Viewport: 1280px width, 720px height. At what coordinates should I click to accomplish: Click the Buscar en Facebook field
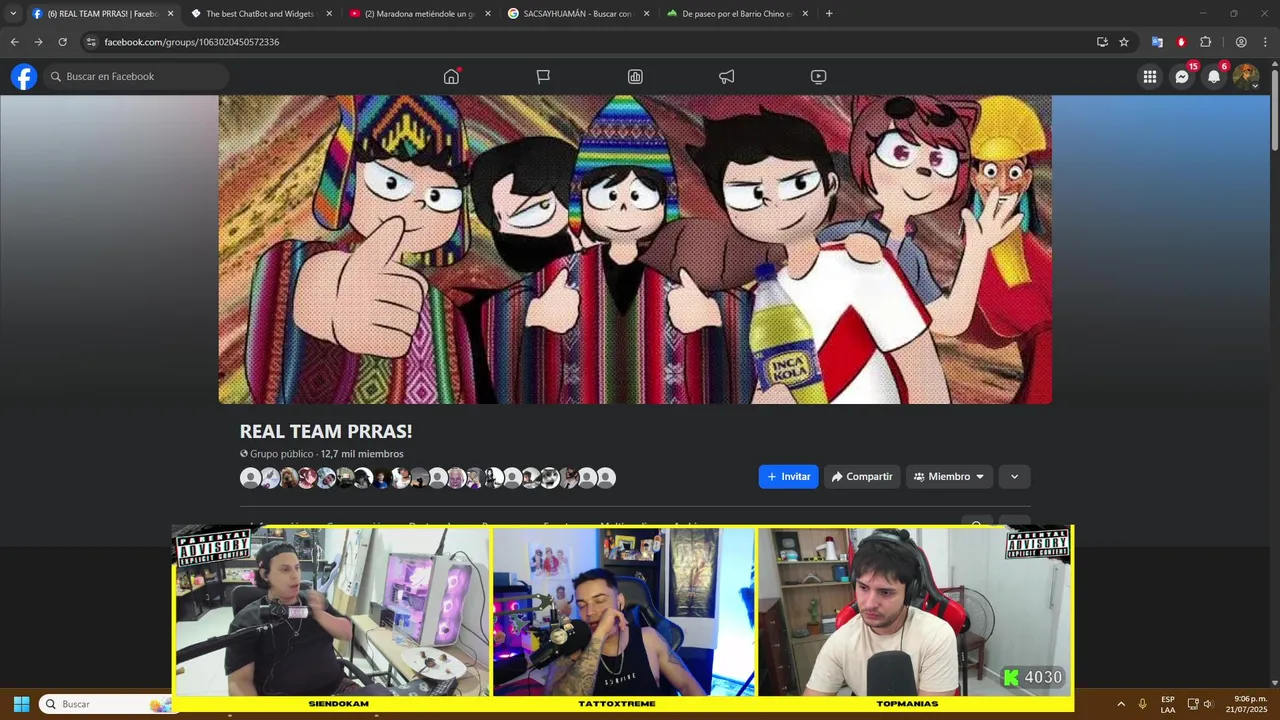tap(137, 77)
